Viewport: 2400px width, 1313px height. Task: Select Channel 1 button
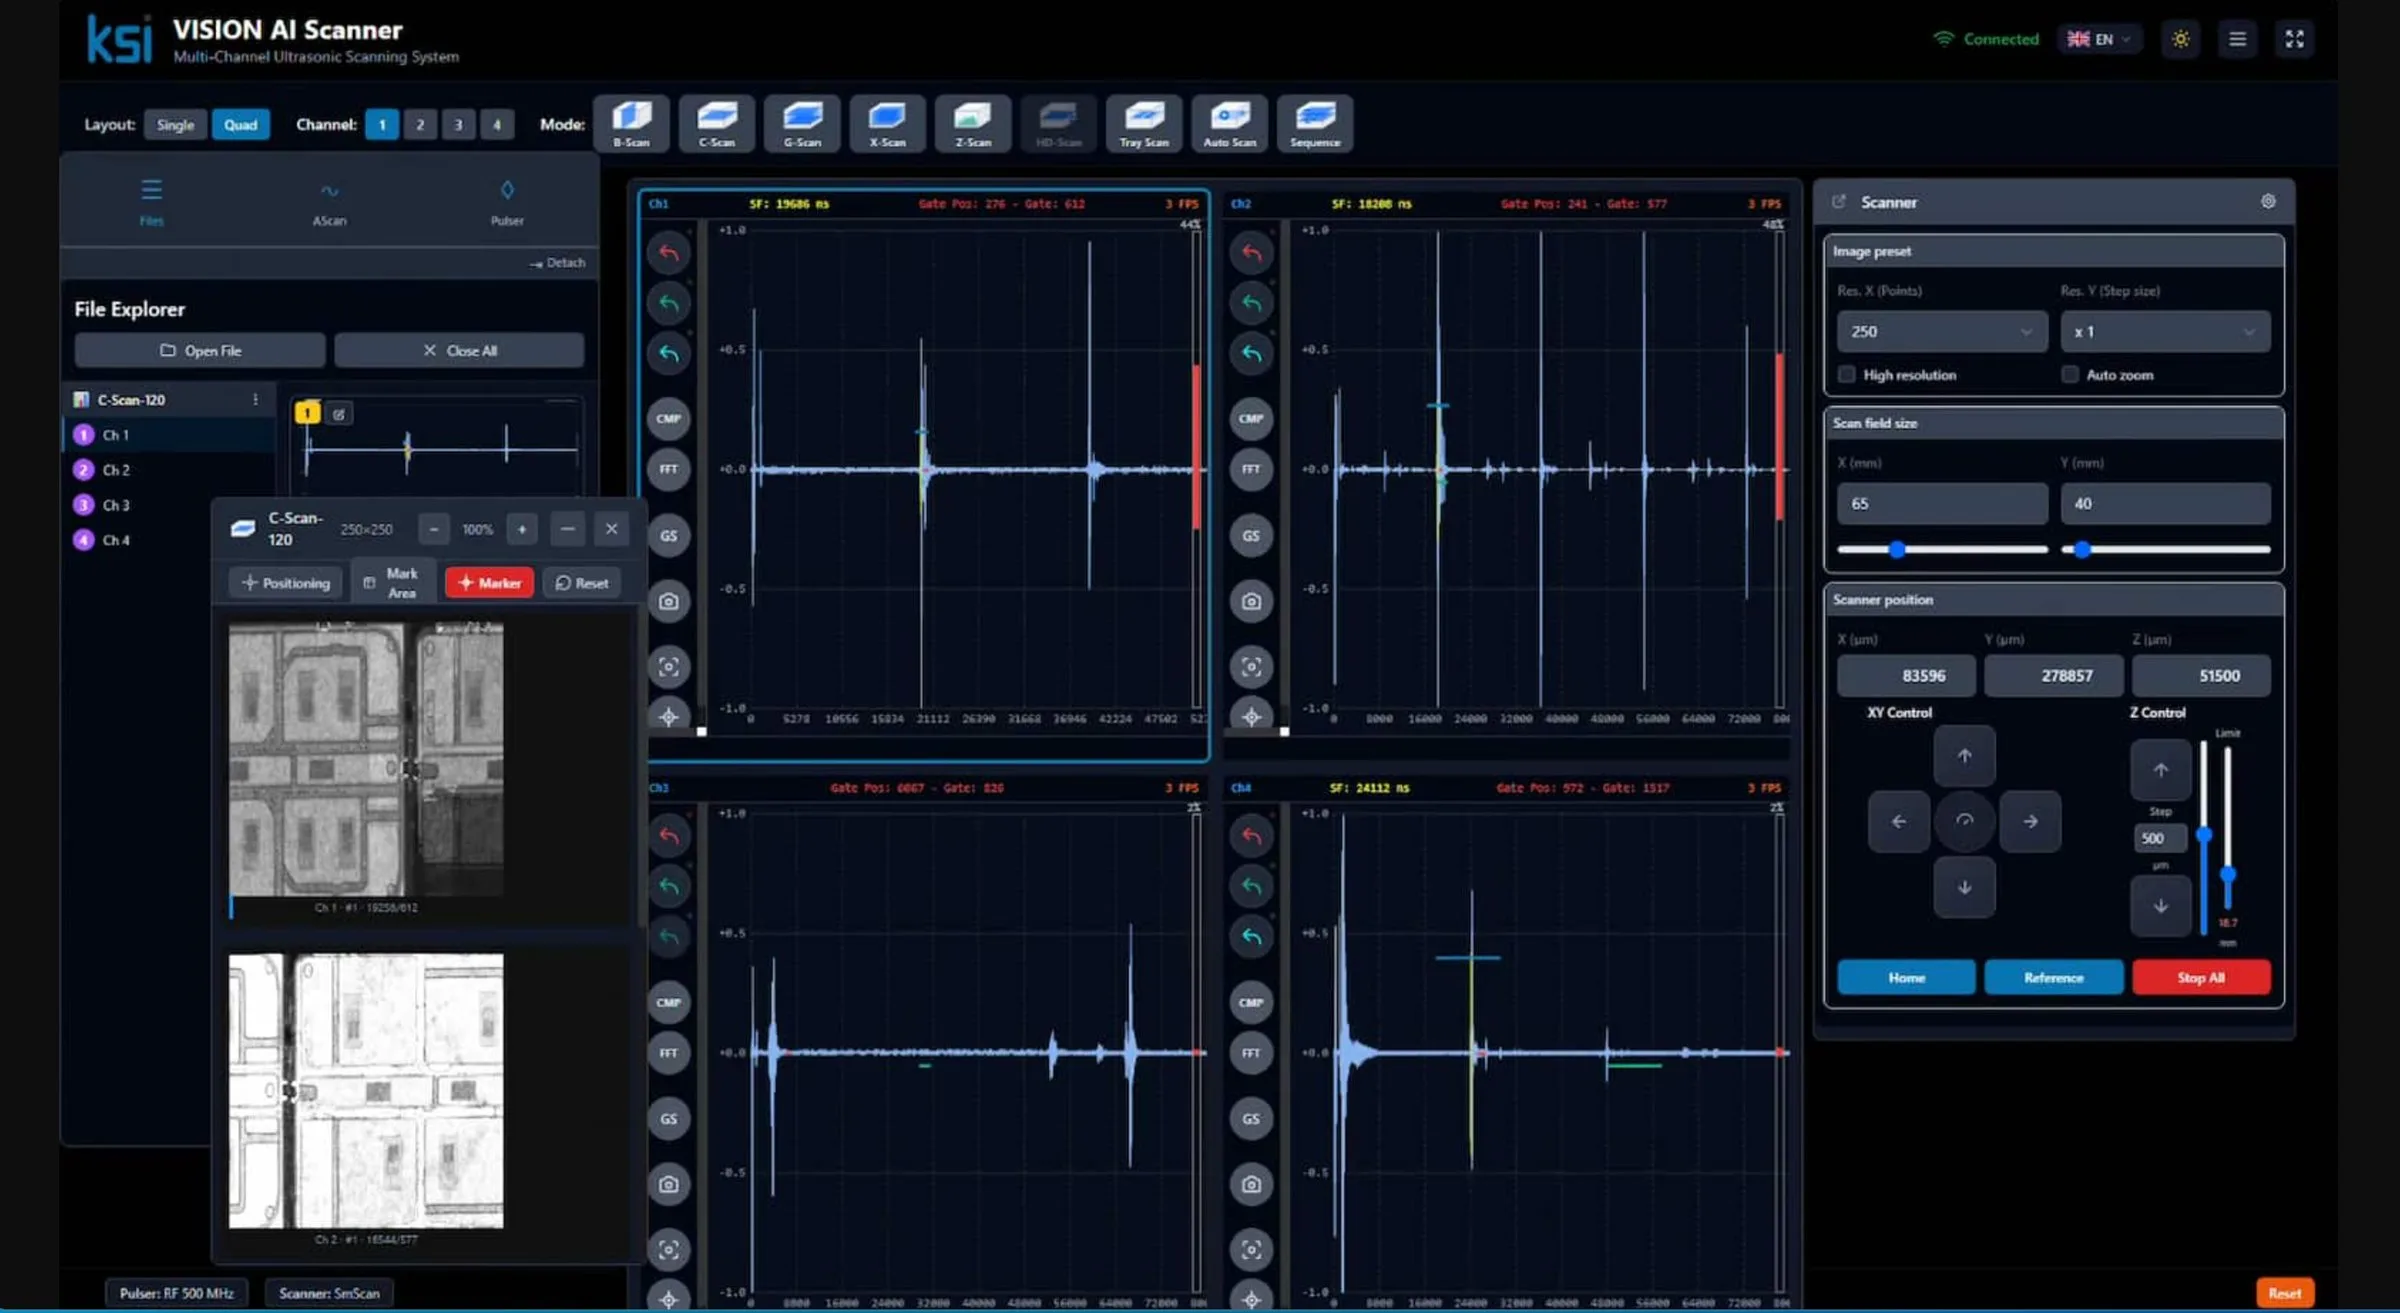(x=382, y=124)
